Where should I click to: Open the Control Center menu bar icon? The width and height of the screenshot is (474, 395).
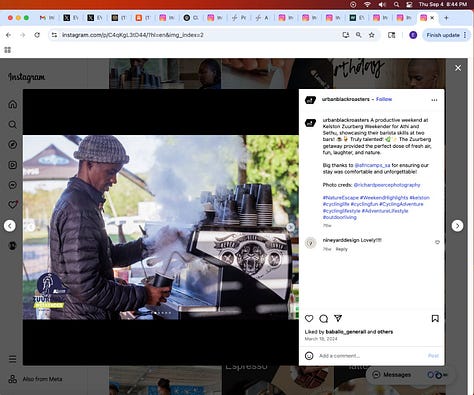pyautogui.click(x=409, y=4)
